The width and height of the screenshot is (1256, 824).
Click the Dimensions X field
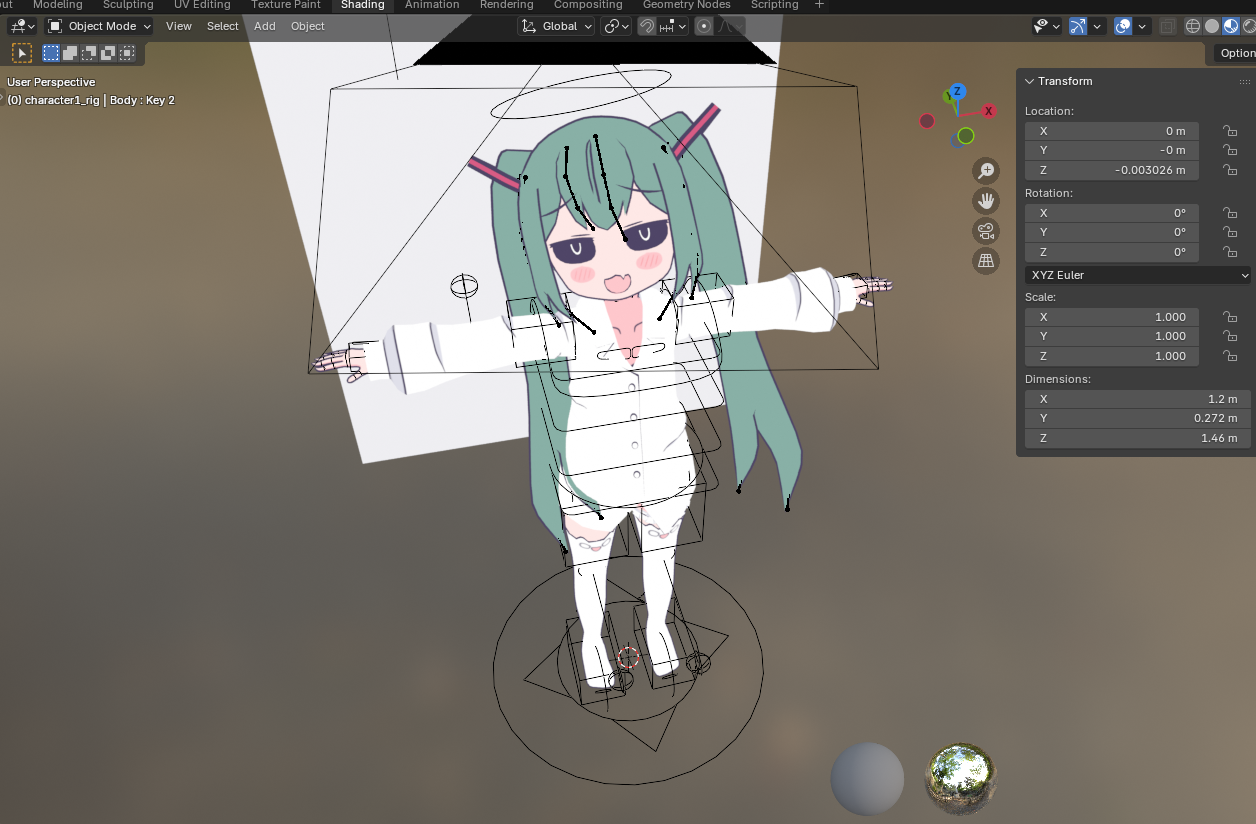tap(1138, 399)
